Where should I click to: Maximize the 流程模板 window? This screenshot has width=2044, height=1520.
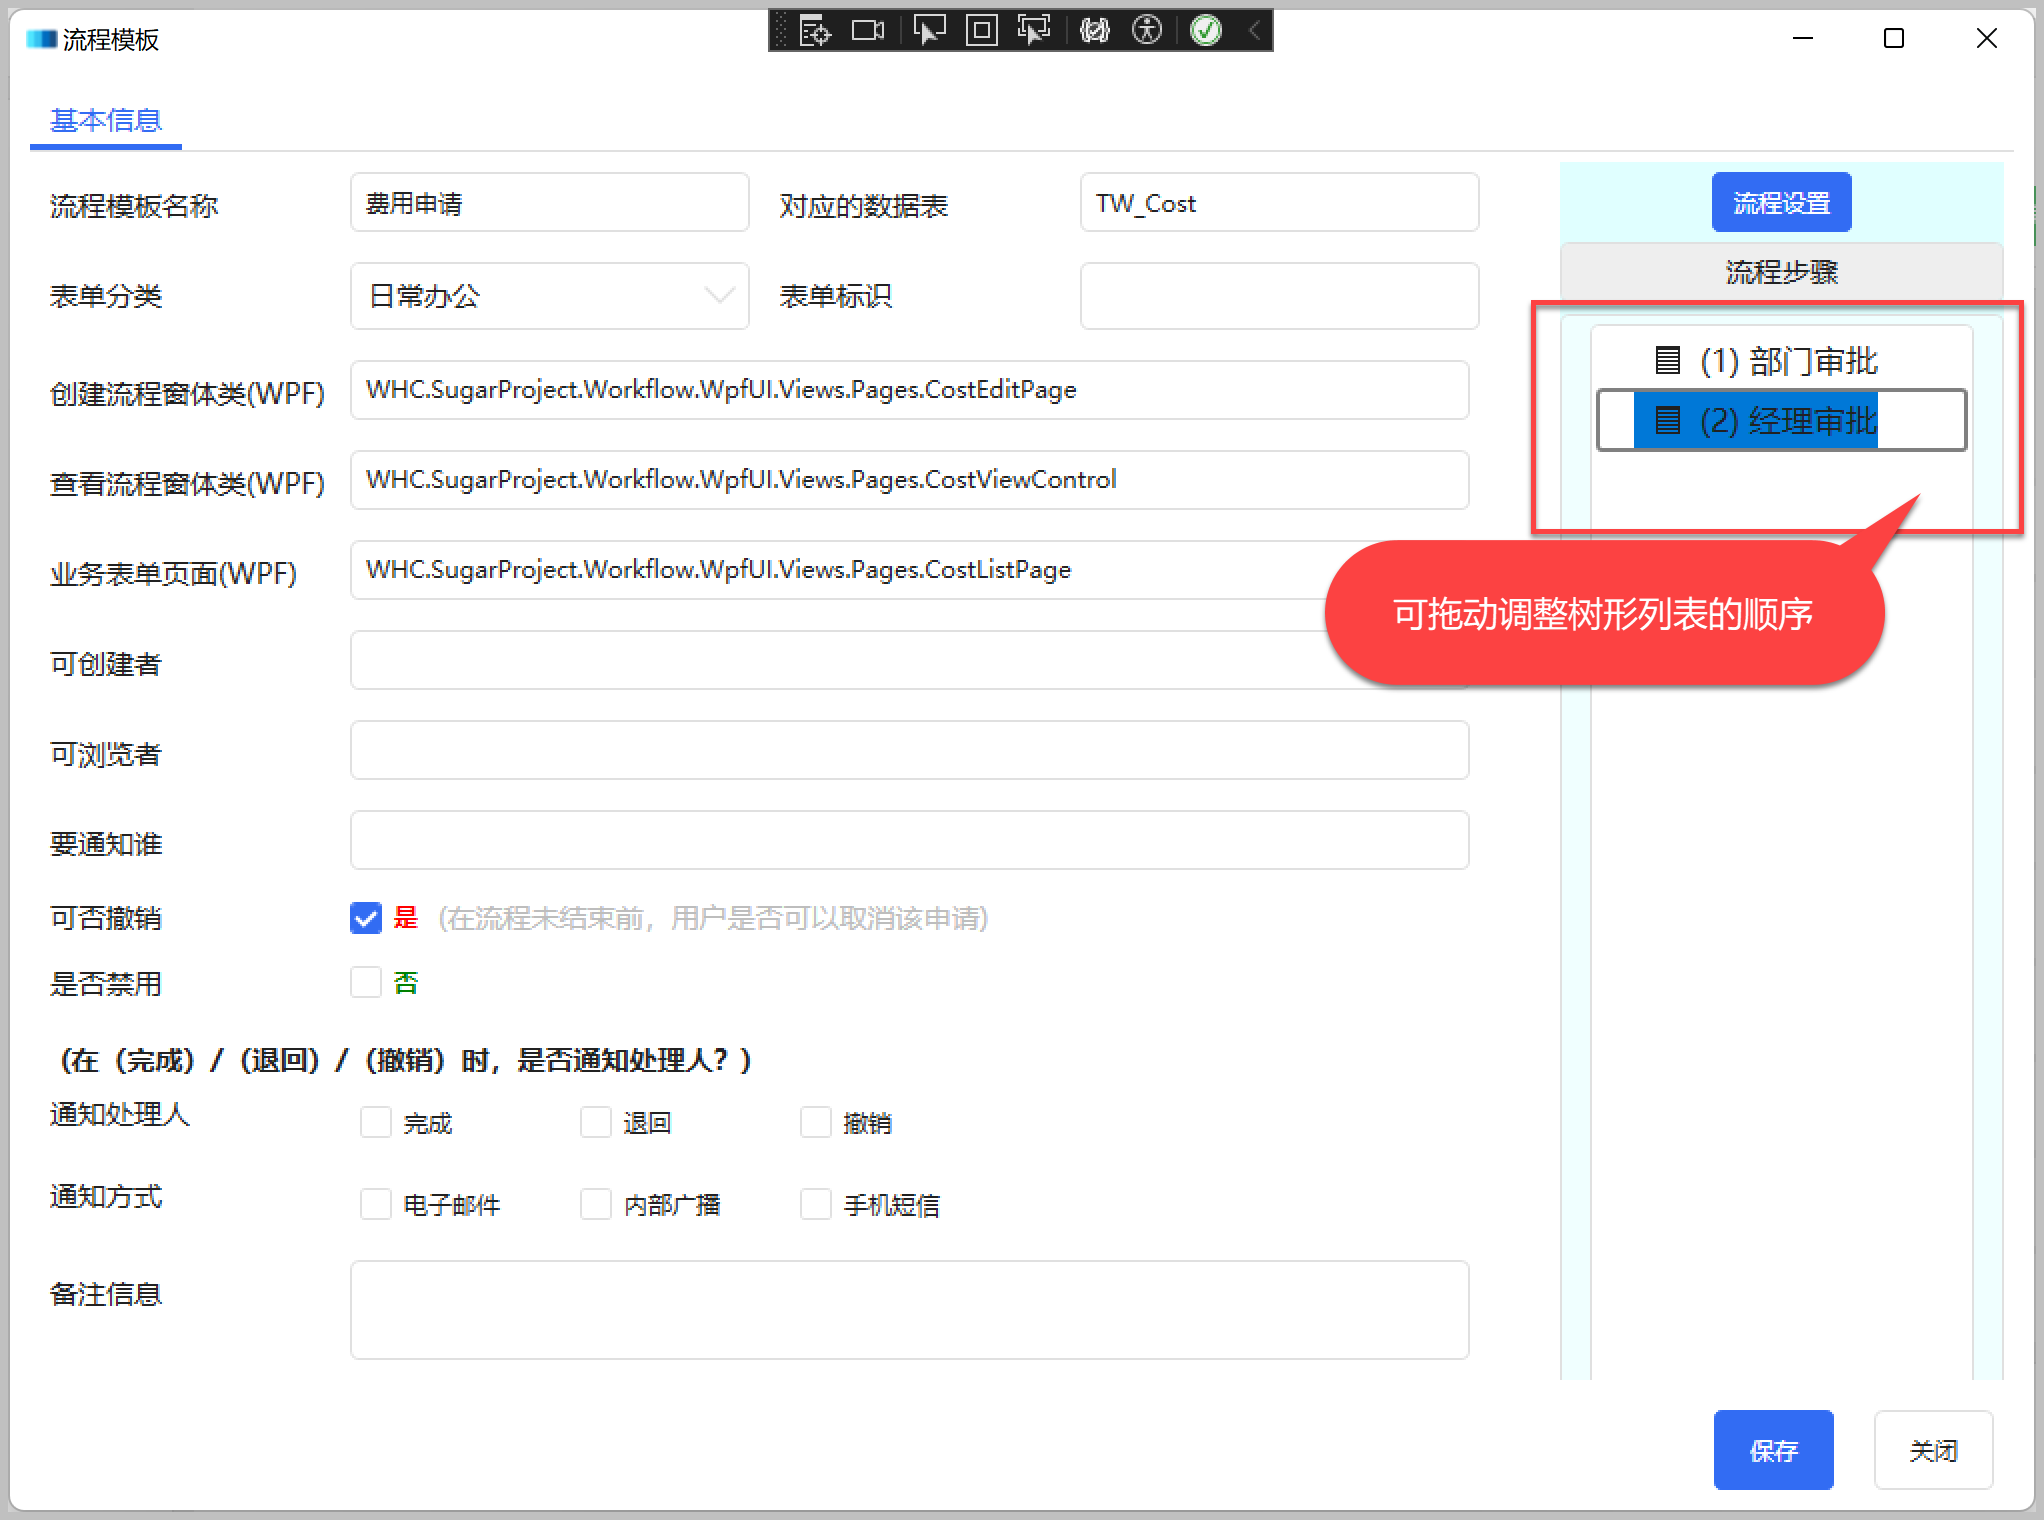click(1893, 39)
